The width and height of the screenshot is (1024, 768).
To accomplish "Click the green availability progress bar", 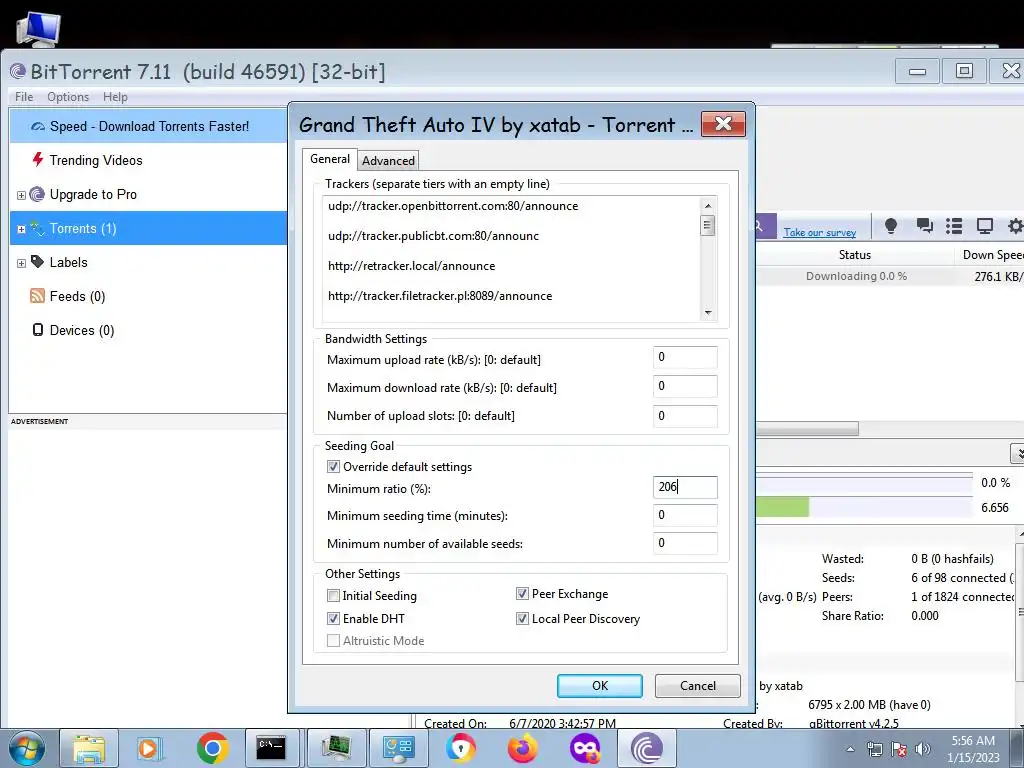I will (782, 507).
